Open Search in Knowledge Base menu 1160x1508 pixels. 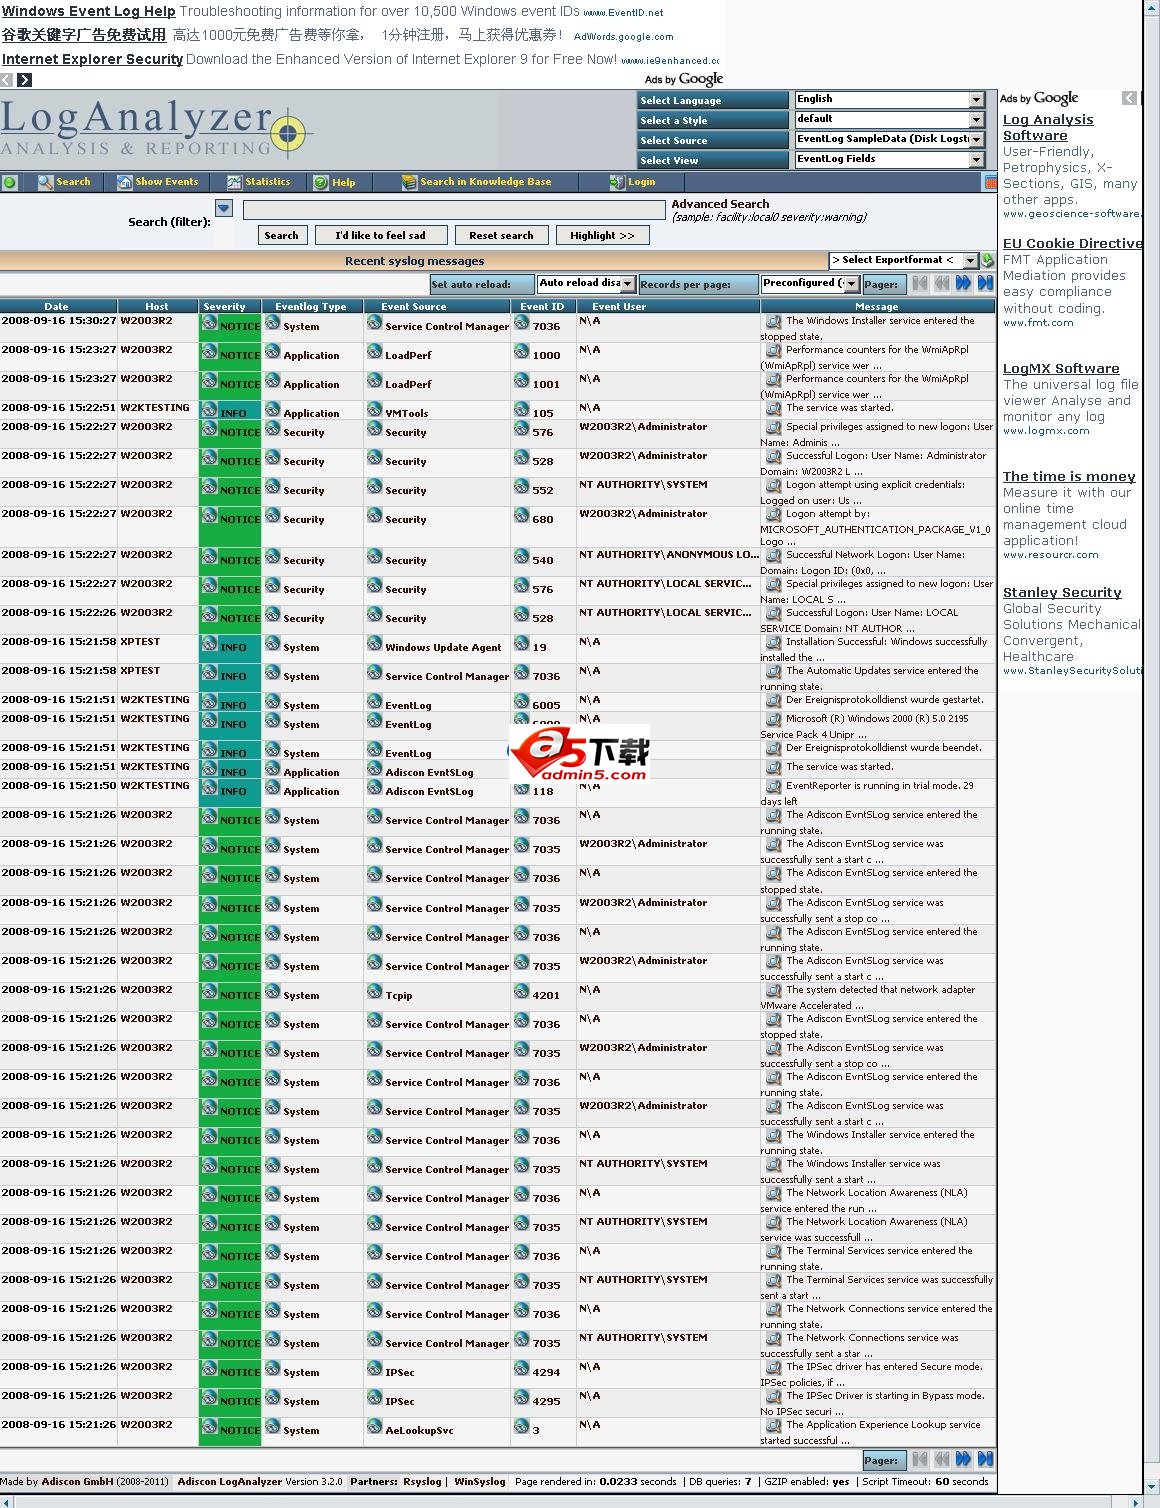tap(476, 182)
